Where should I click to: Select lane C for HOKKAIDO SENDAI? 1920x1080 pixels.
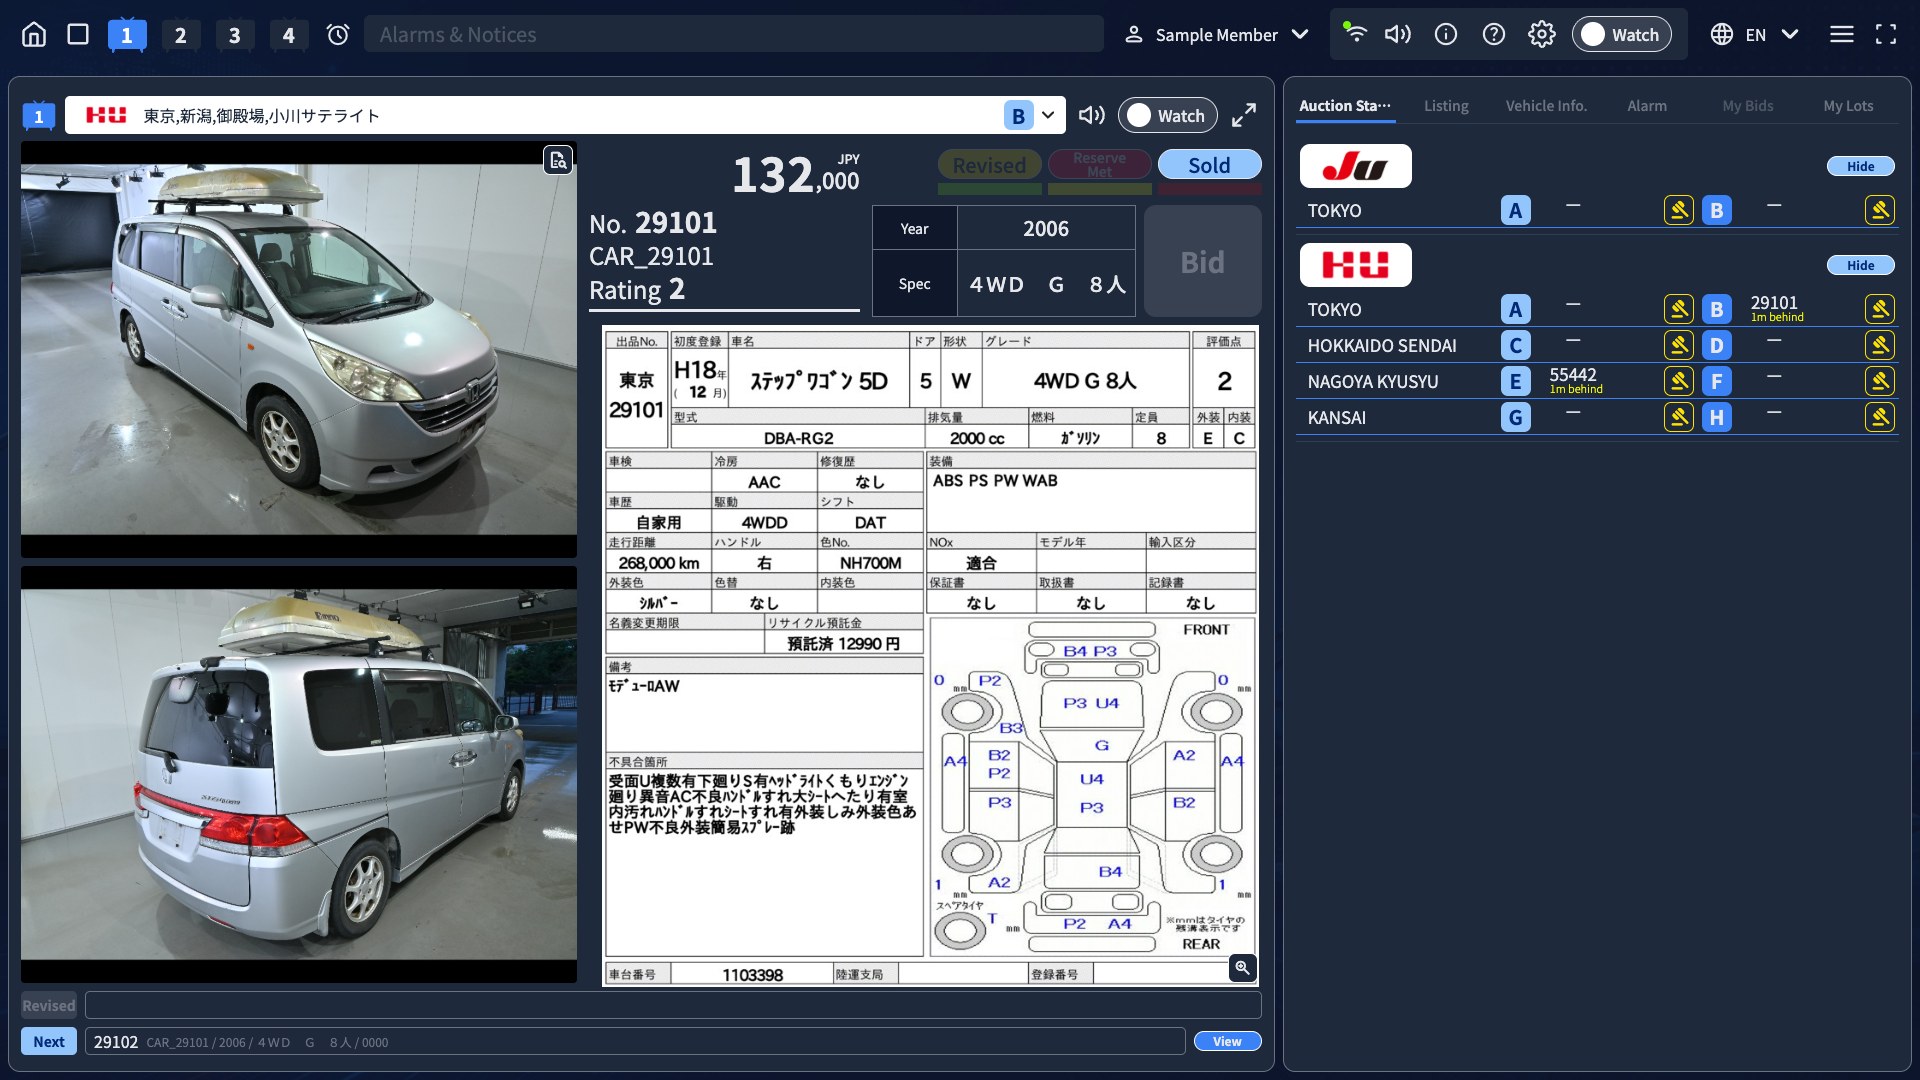click(x=1516, y=346)
